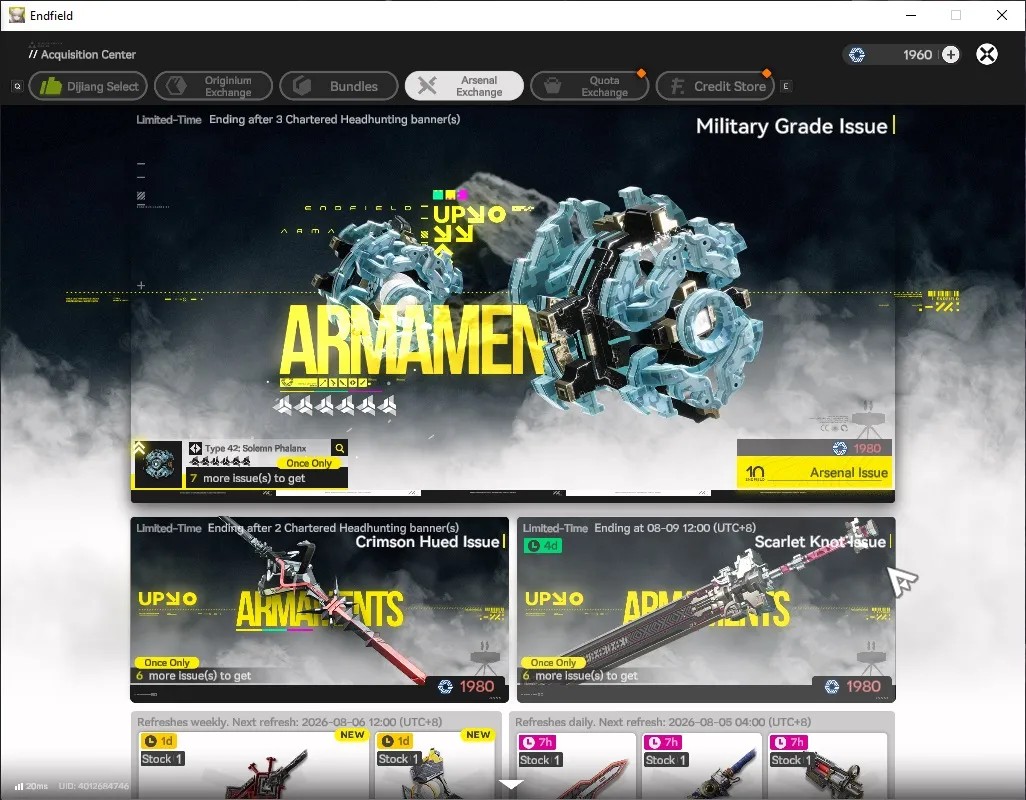Inspect Solemn Phalanx with magnifier icon
This screenshot has width=1026, height=800.
tap(340, 448)
